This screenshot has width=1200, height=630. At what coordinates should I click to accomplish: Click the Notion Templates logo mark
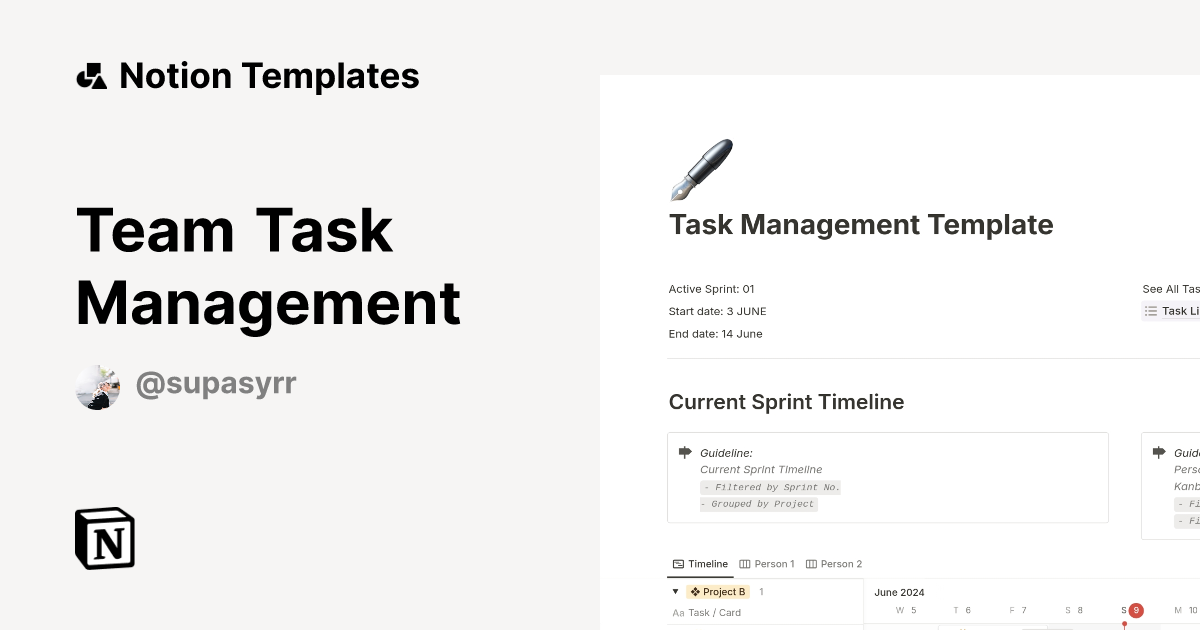93,74
